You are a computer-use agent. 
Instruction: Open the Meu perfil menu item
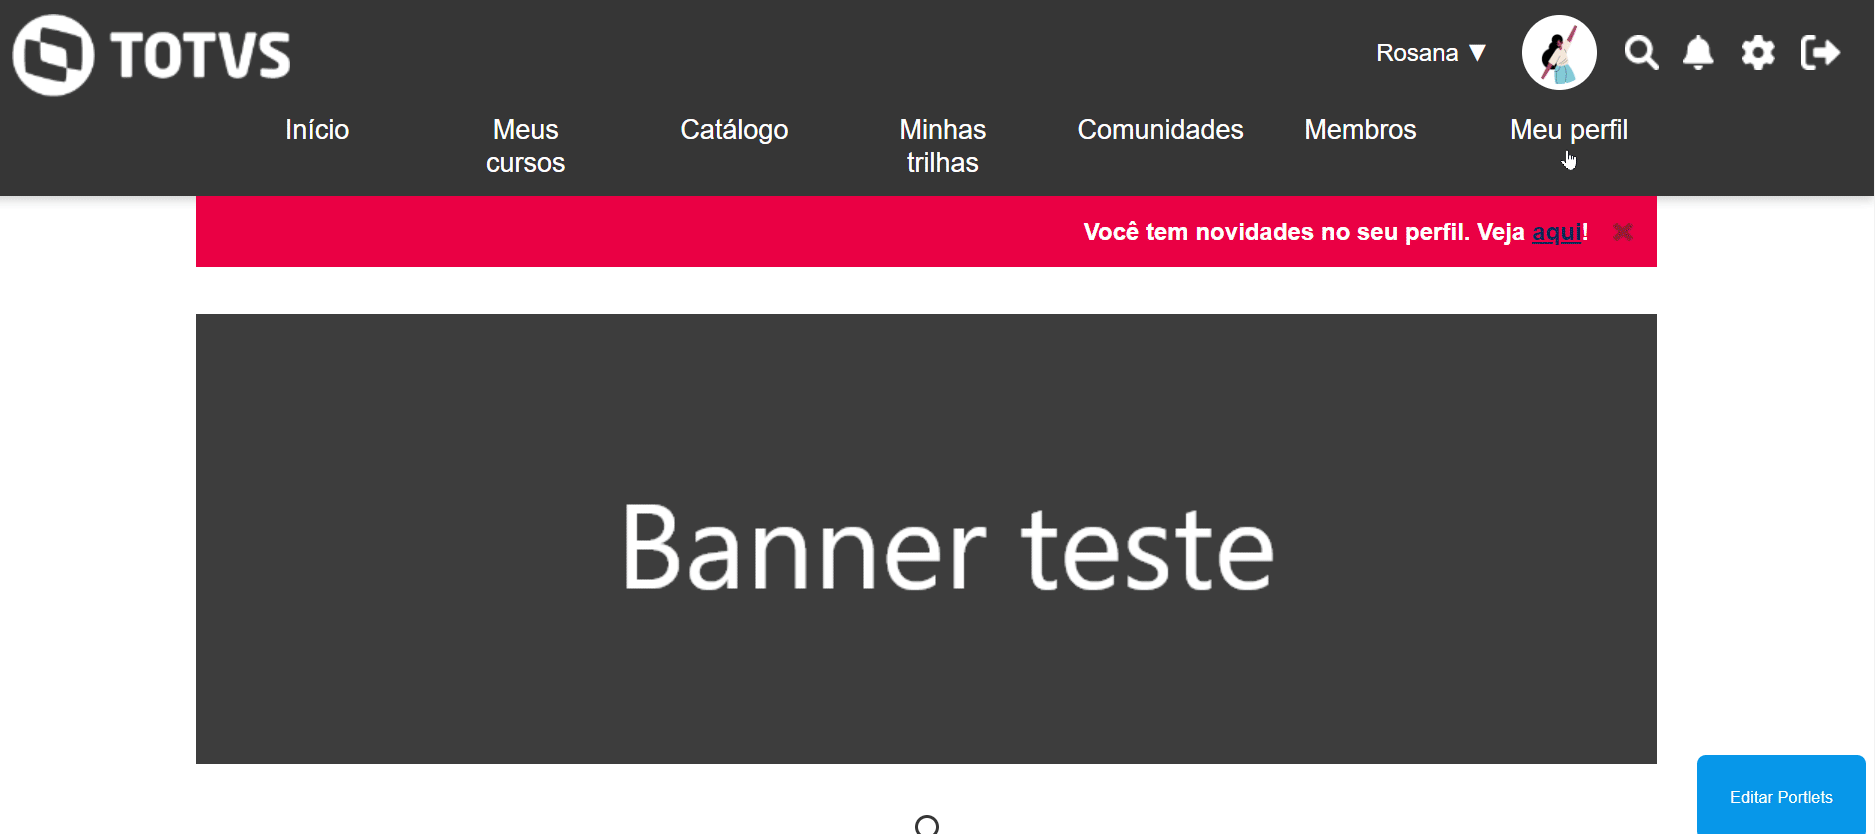(x=1569, y=130)
